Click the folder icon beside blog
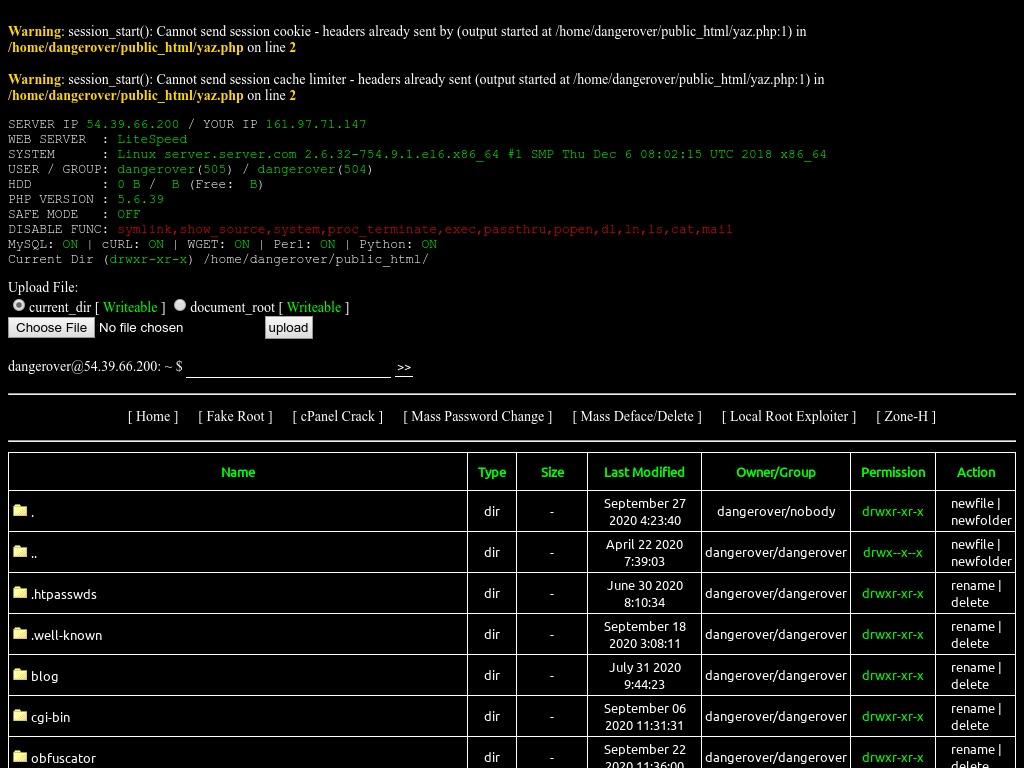This screenshot has height=768, width=1024. [x=20, y=675]
